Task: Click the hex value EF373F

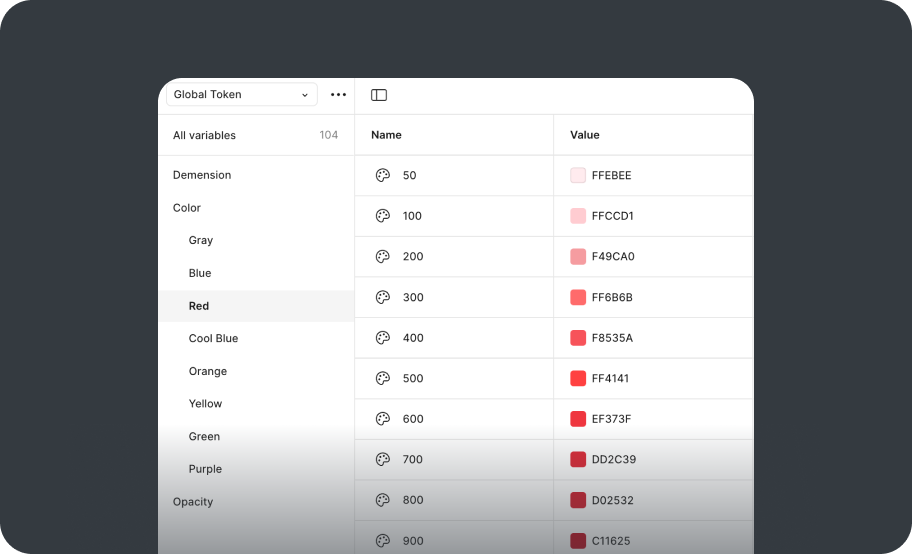Action: pos(611,418)
